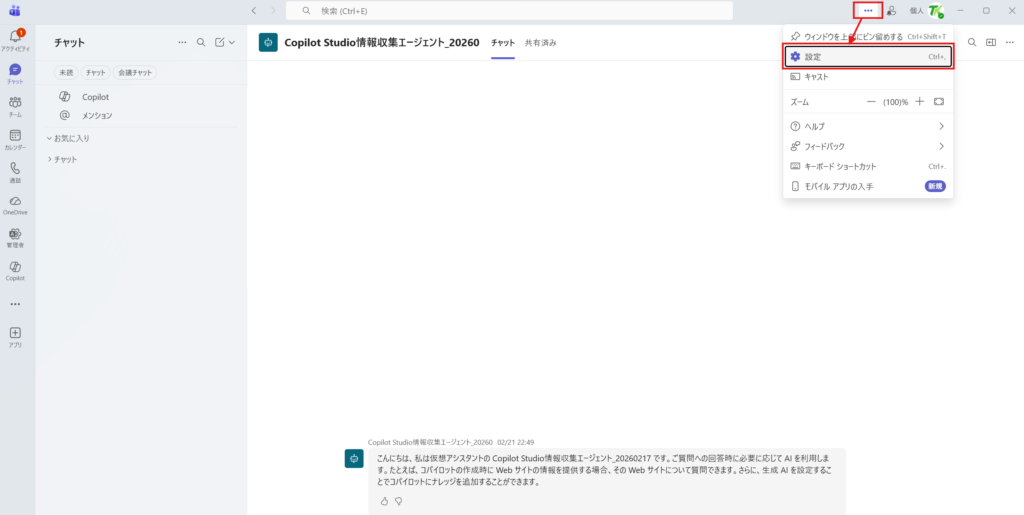Open OneDrive from the sidebar

(x=15, y=204)
